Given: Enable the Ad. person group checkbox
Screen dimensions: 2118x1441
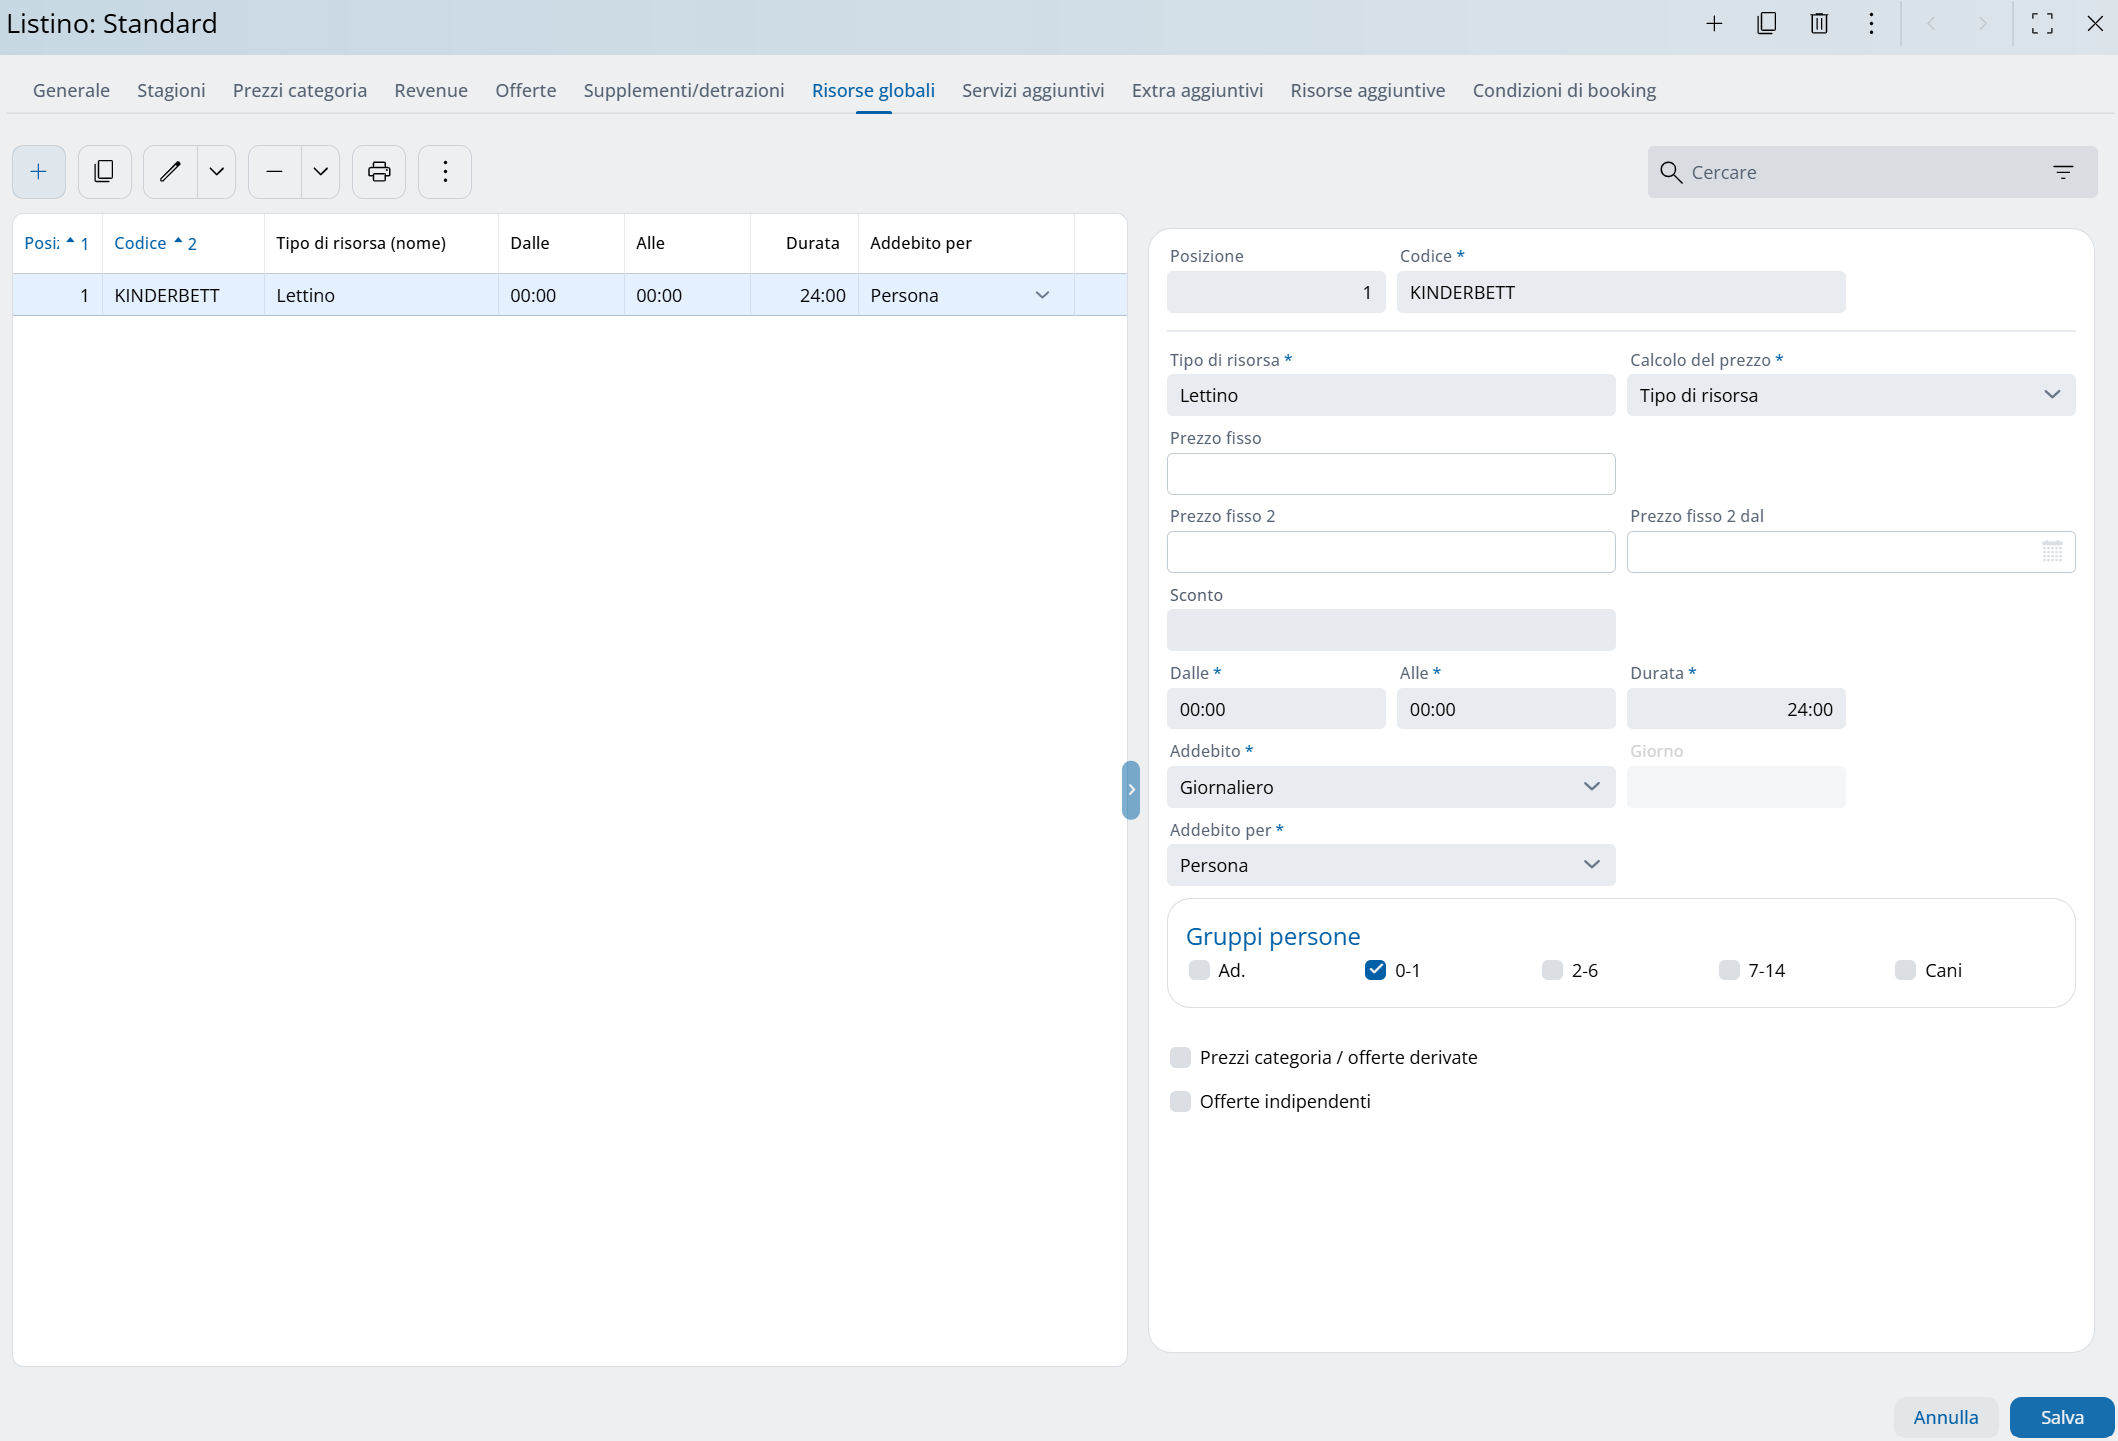Looking at the screenshot, I should click(1199, 970).
